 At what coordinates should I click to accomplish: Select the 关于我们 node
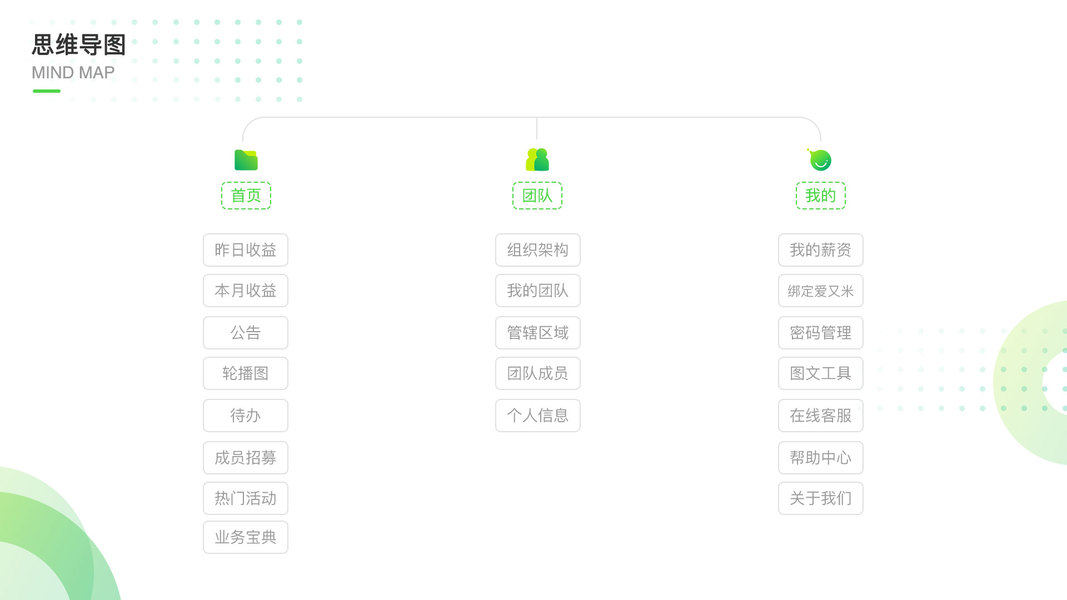821,499
